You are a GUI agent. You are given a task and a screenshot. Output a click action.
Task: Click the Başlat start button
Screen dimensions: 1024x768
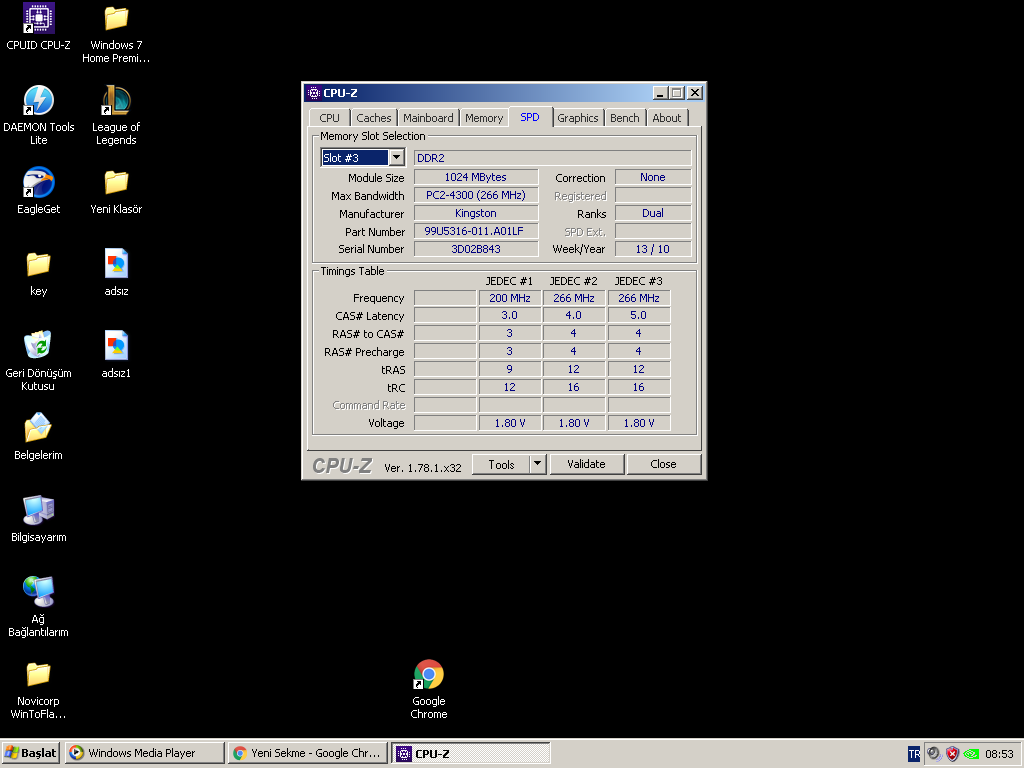pos(31,753)
